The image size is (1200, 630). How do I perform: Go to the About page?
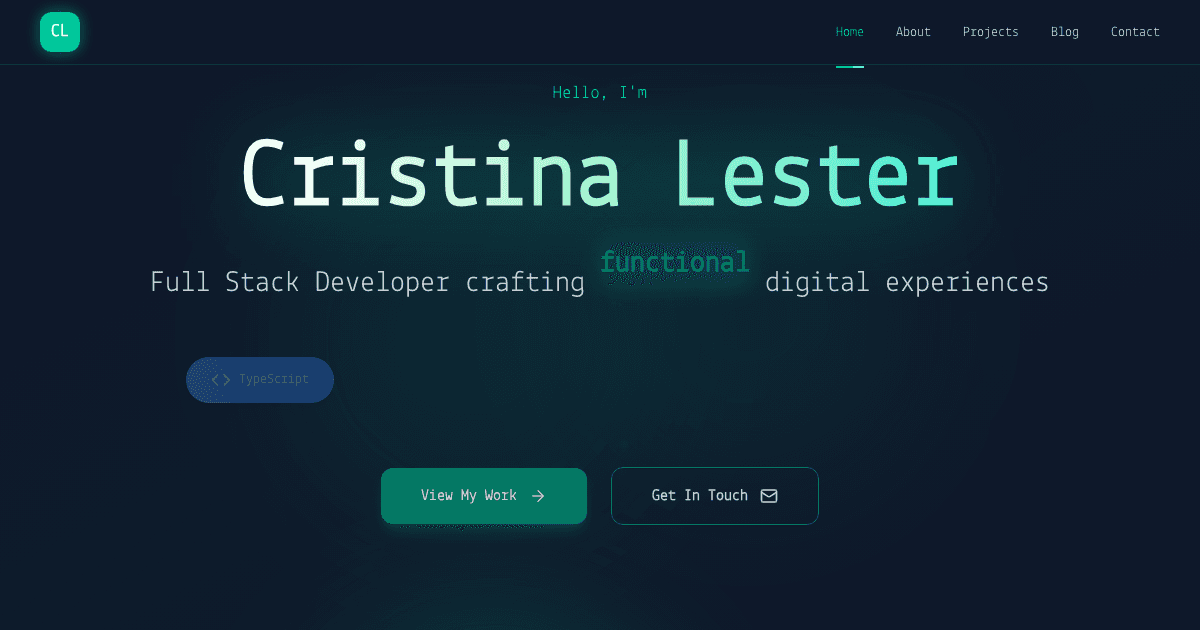point(913,32)
